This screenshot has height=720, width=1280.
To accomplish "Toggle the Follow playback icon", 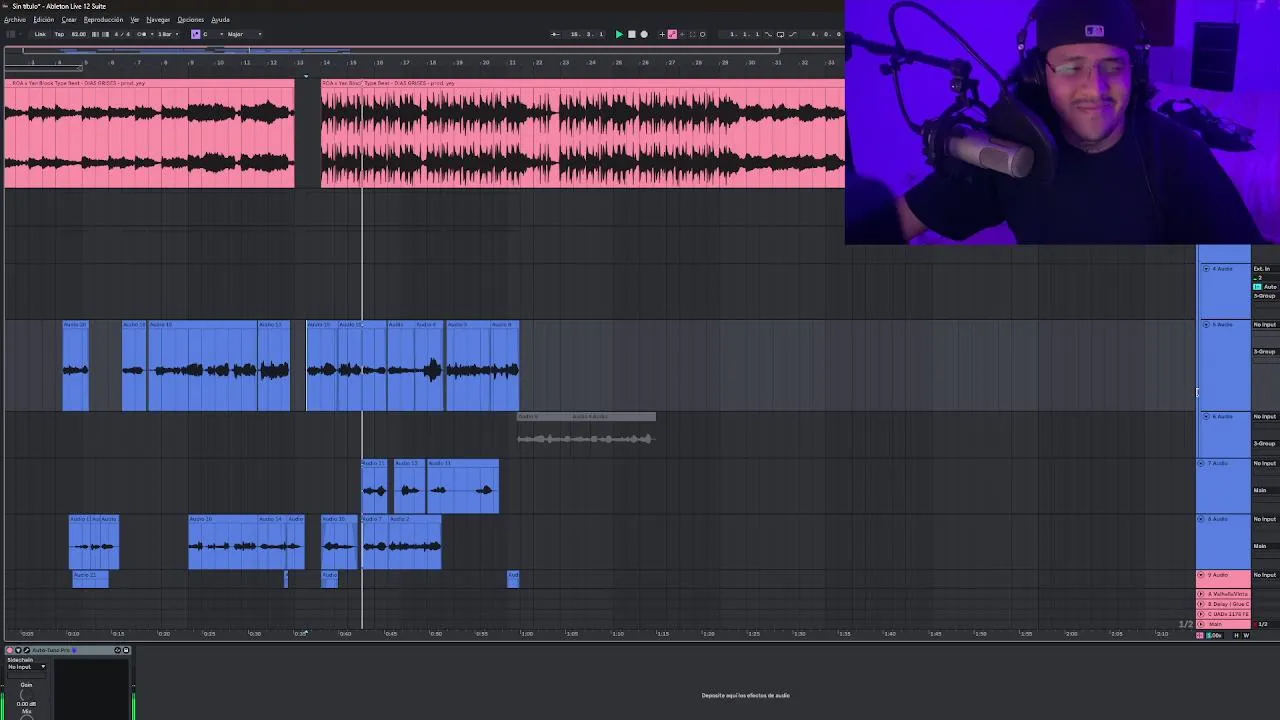I will [x=555, y=34].
